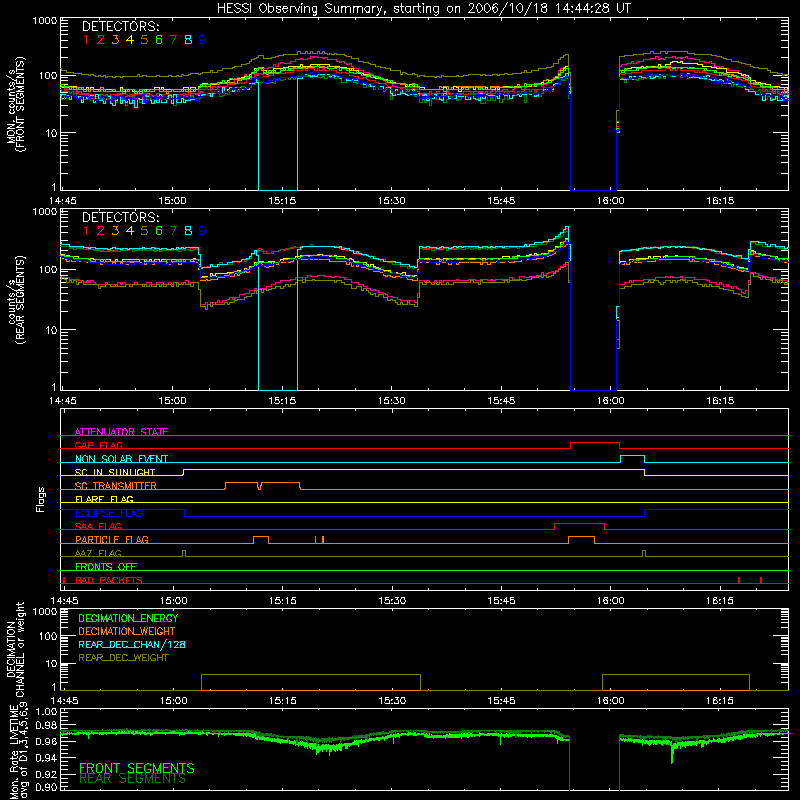Click the HESSI Observing Summary title text

pyautogui.click(x=424, y=9)
